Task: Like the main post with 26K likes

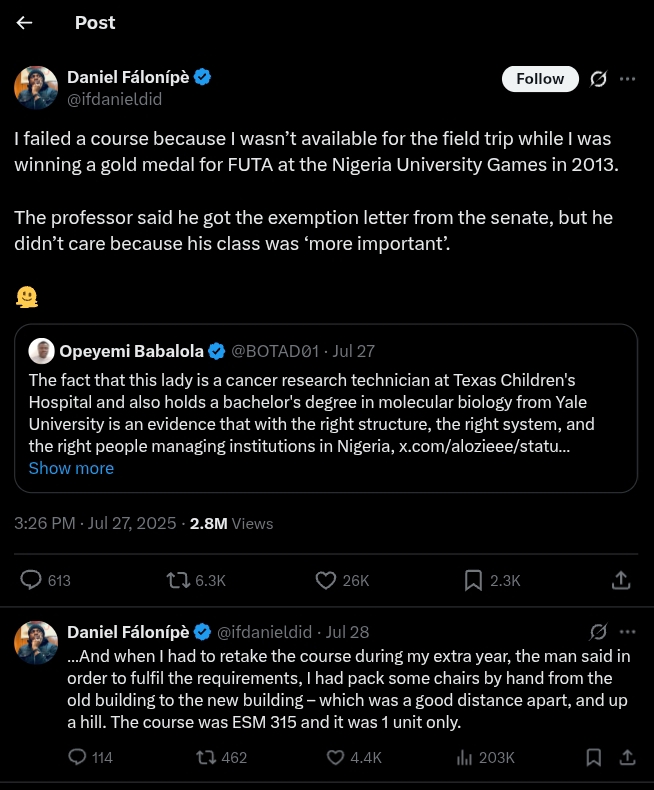Action: (x=326, y=580)
